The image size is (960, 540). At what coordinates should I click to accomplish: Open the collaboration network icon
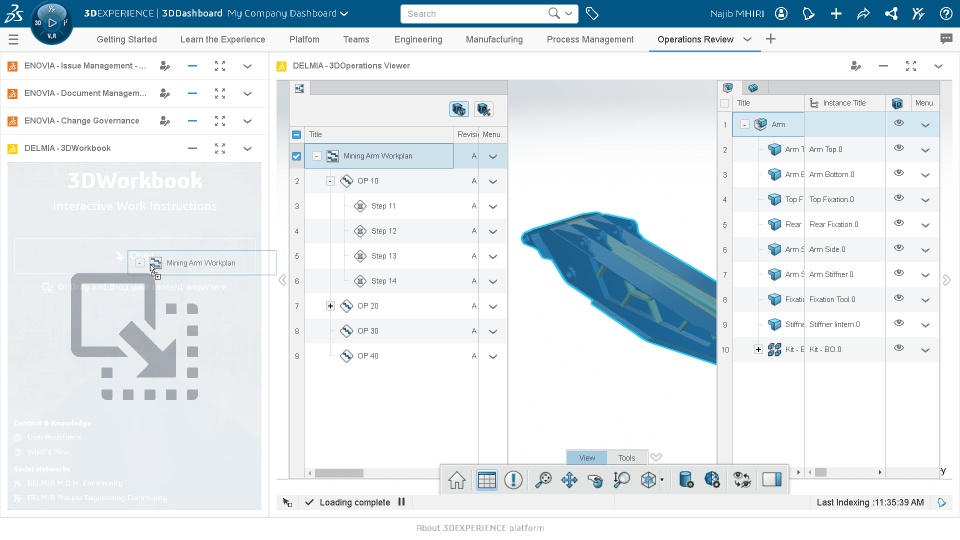tap(891, 13)
